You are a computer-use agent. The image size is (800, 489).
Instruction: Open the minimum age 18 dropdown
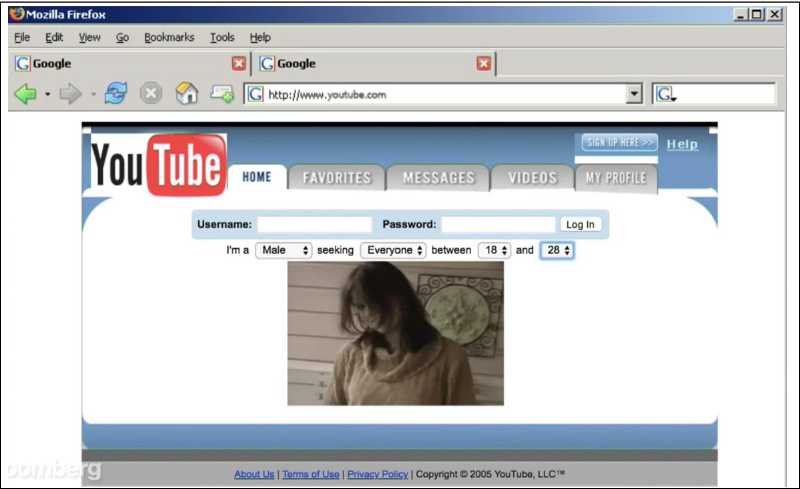tap(494, 250)
